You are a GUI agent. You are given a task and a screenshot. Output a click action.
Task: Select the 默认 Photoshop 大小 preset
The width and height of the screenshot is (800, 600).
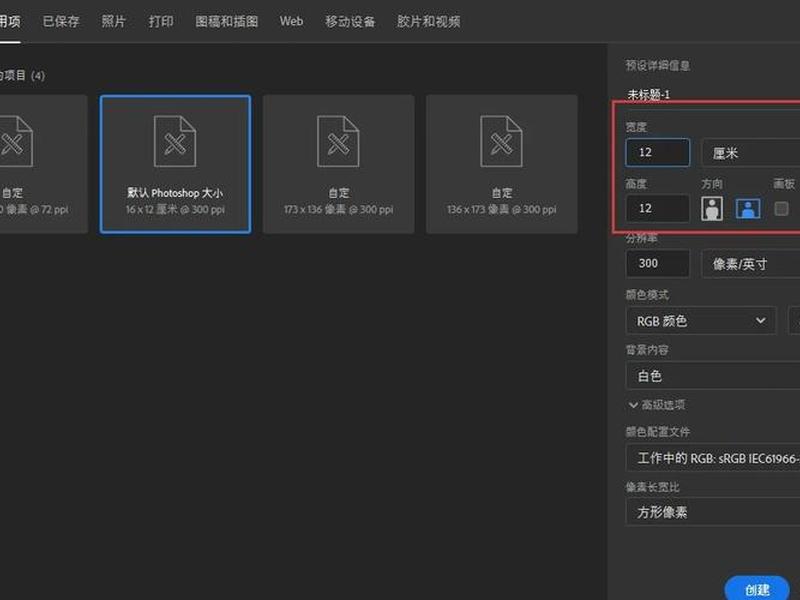pyautogui.click(x=176, y=164)
